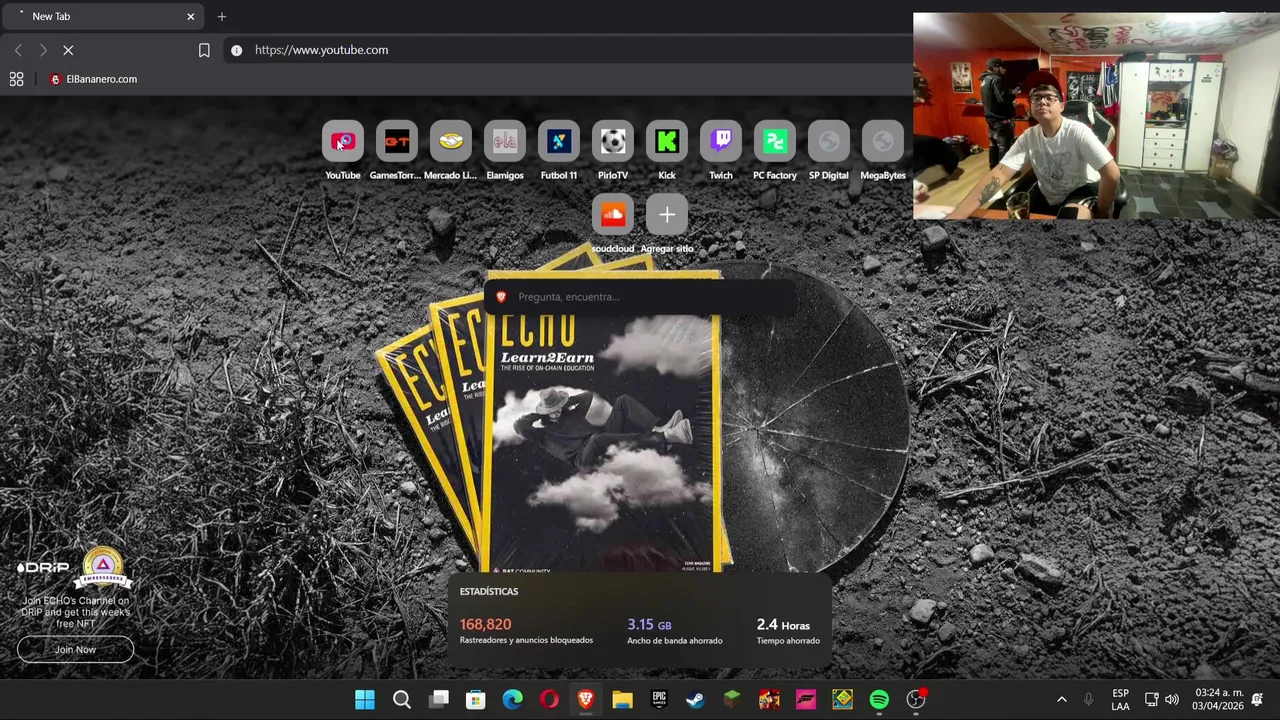Launch Forza Horizon from taskbar

click(x=806, y=699)
